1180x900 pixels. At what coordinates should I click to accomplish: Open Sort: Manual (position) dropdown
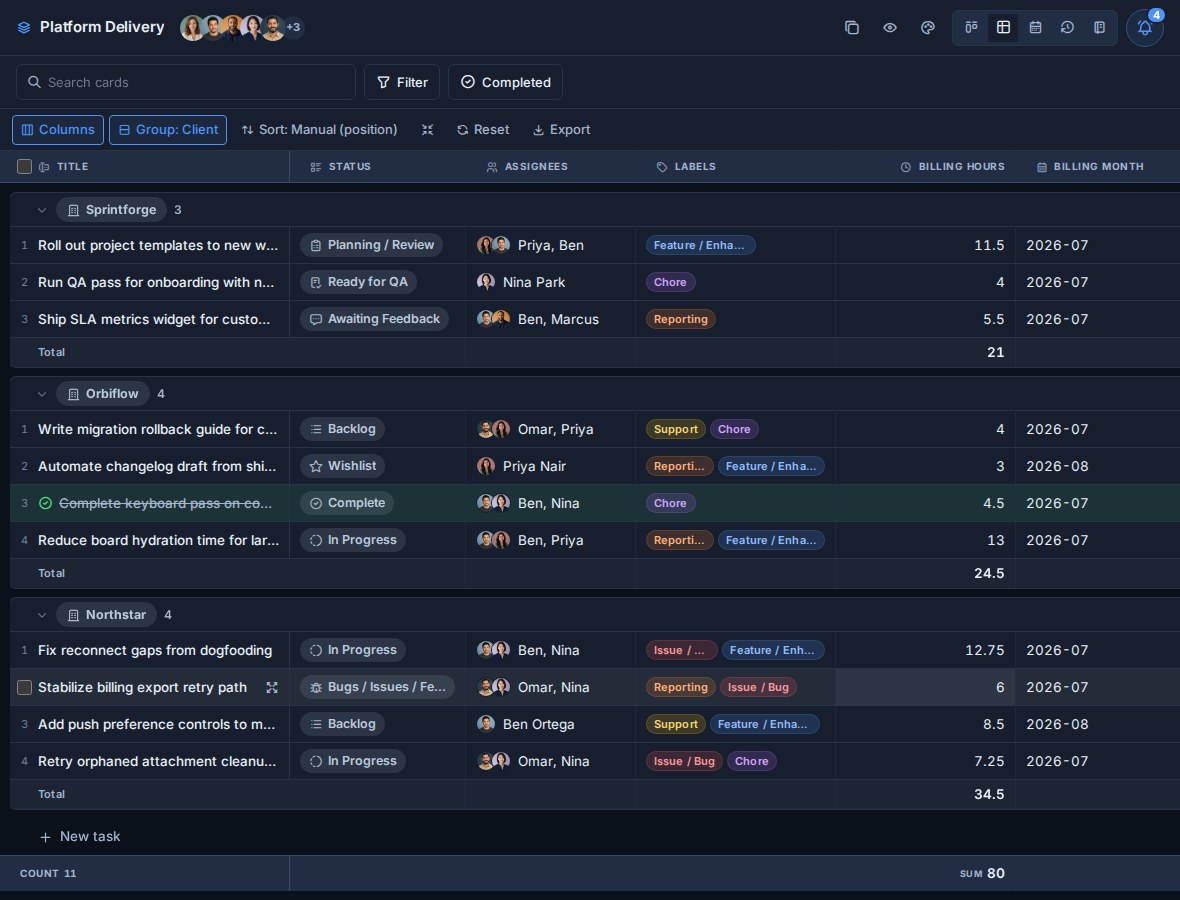point(319,129)
